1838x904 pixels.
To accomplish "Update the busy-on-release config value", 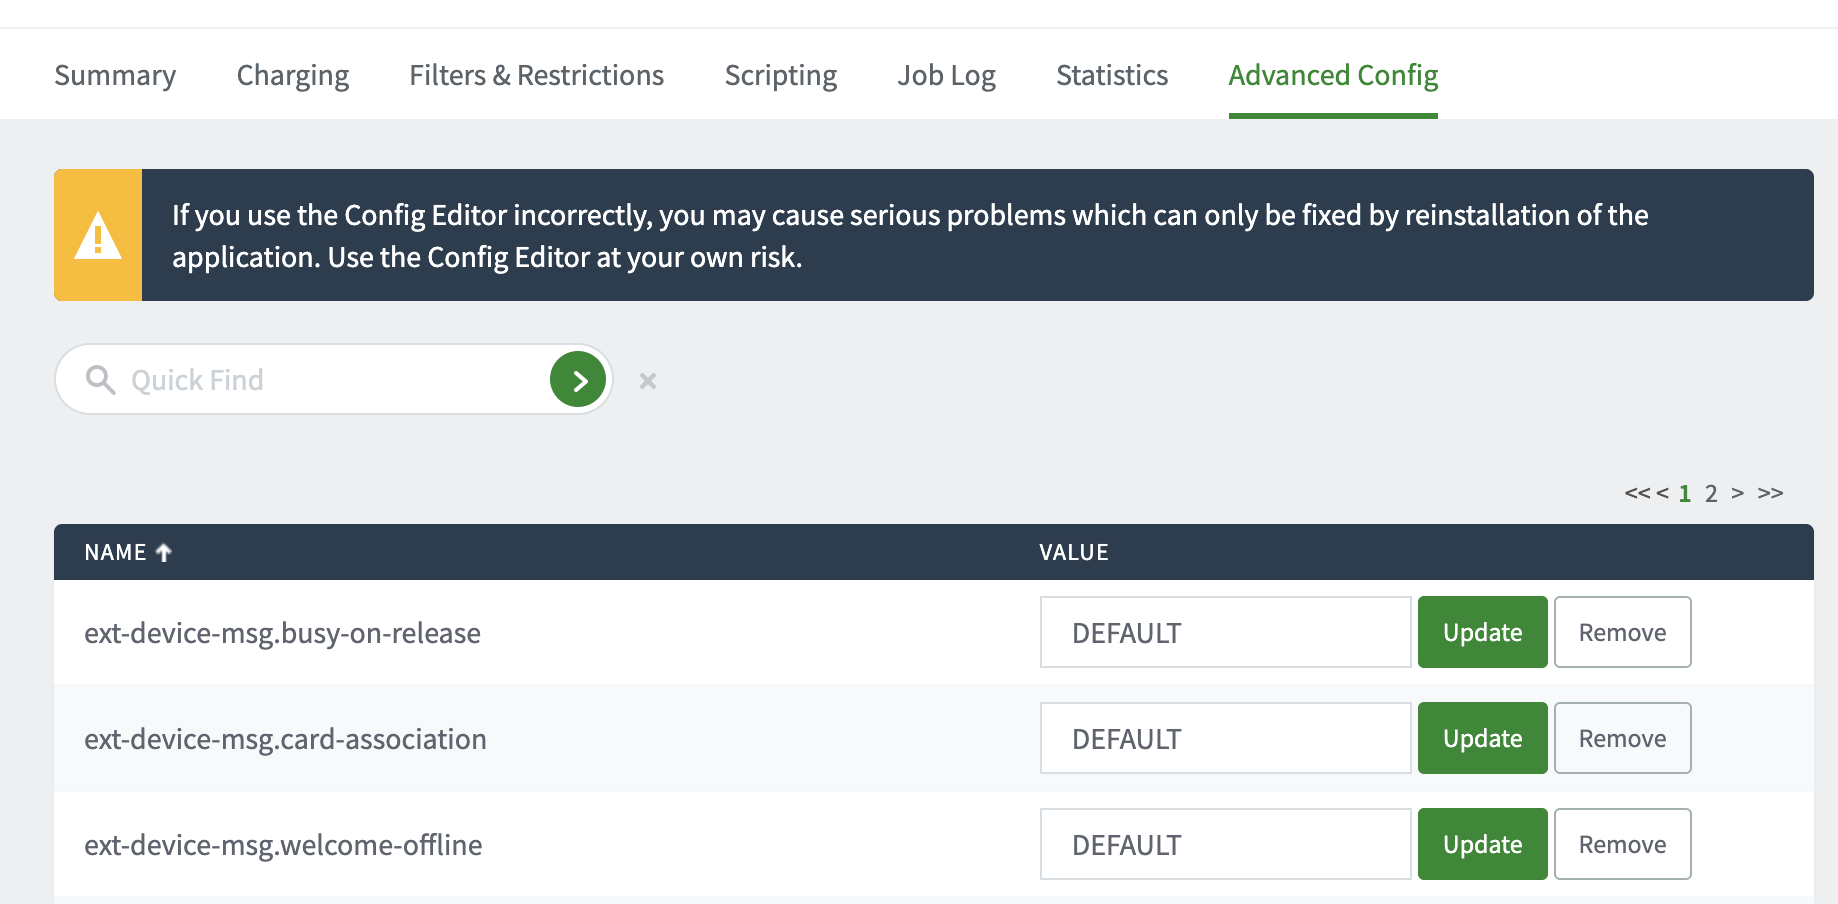I will coord(1482,632).
